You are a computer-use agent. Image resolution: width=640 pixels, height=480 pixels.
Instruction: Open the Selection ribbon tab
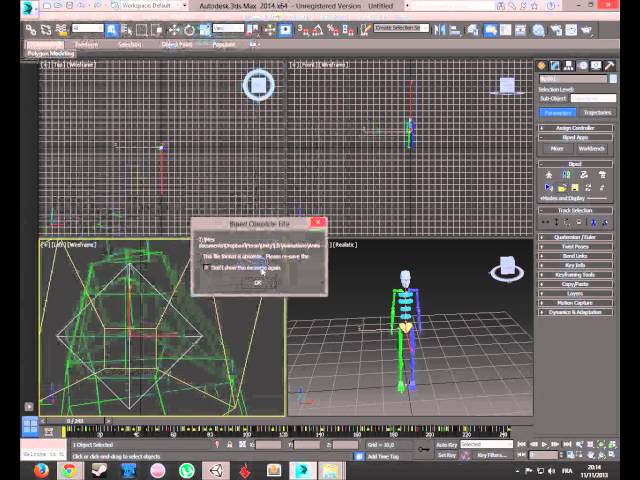[130, 44]
